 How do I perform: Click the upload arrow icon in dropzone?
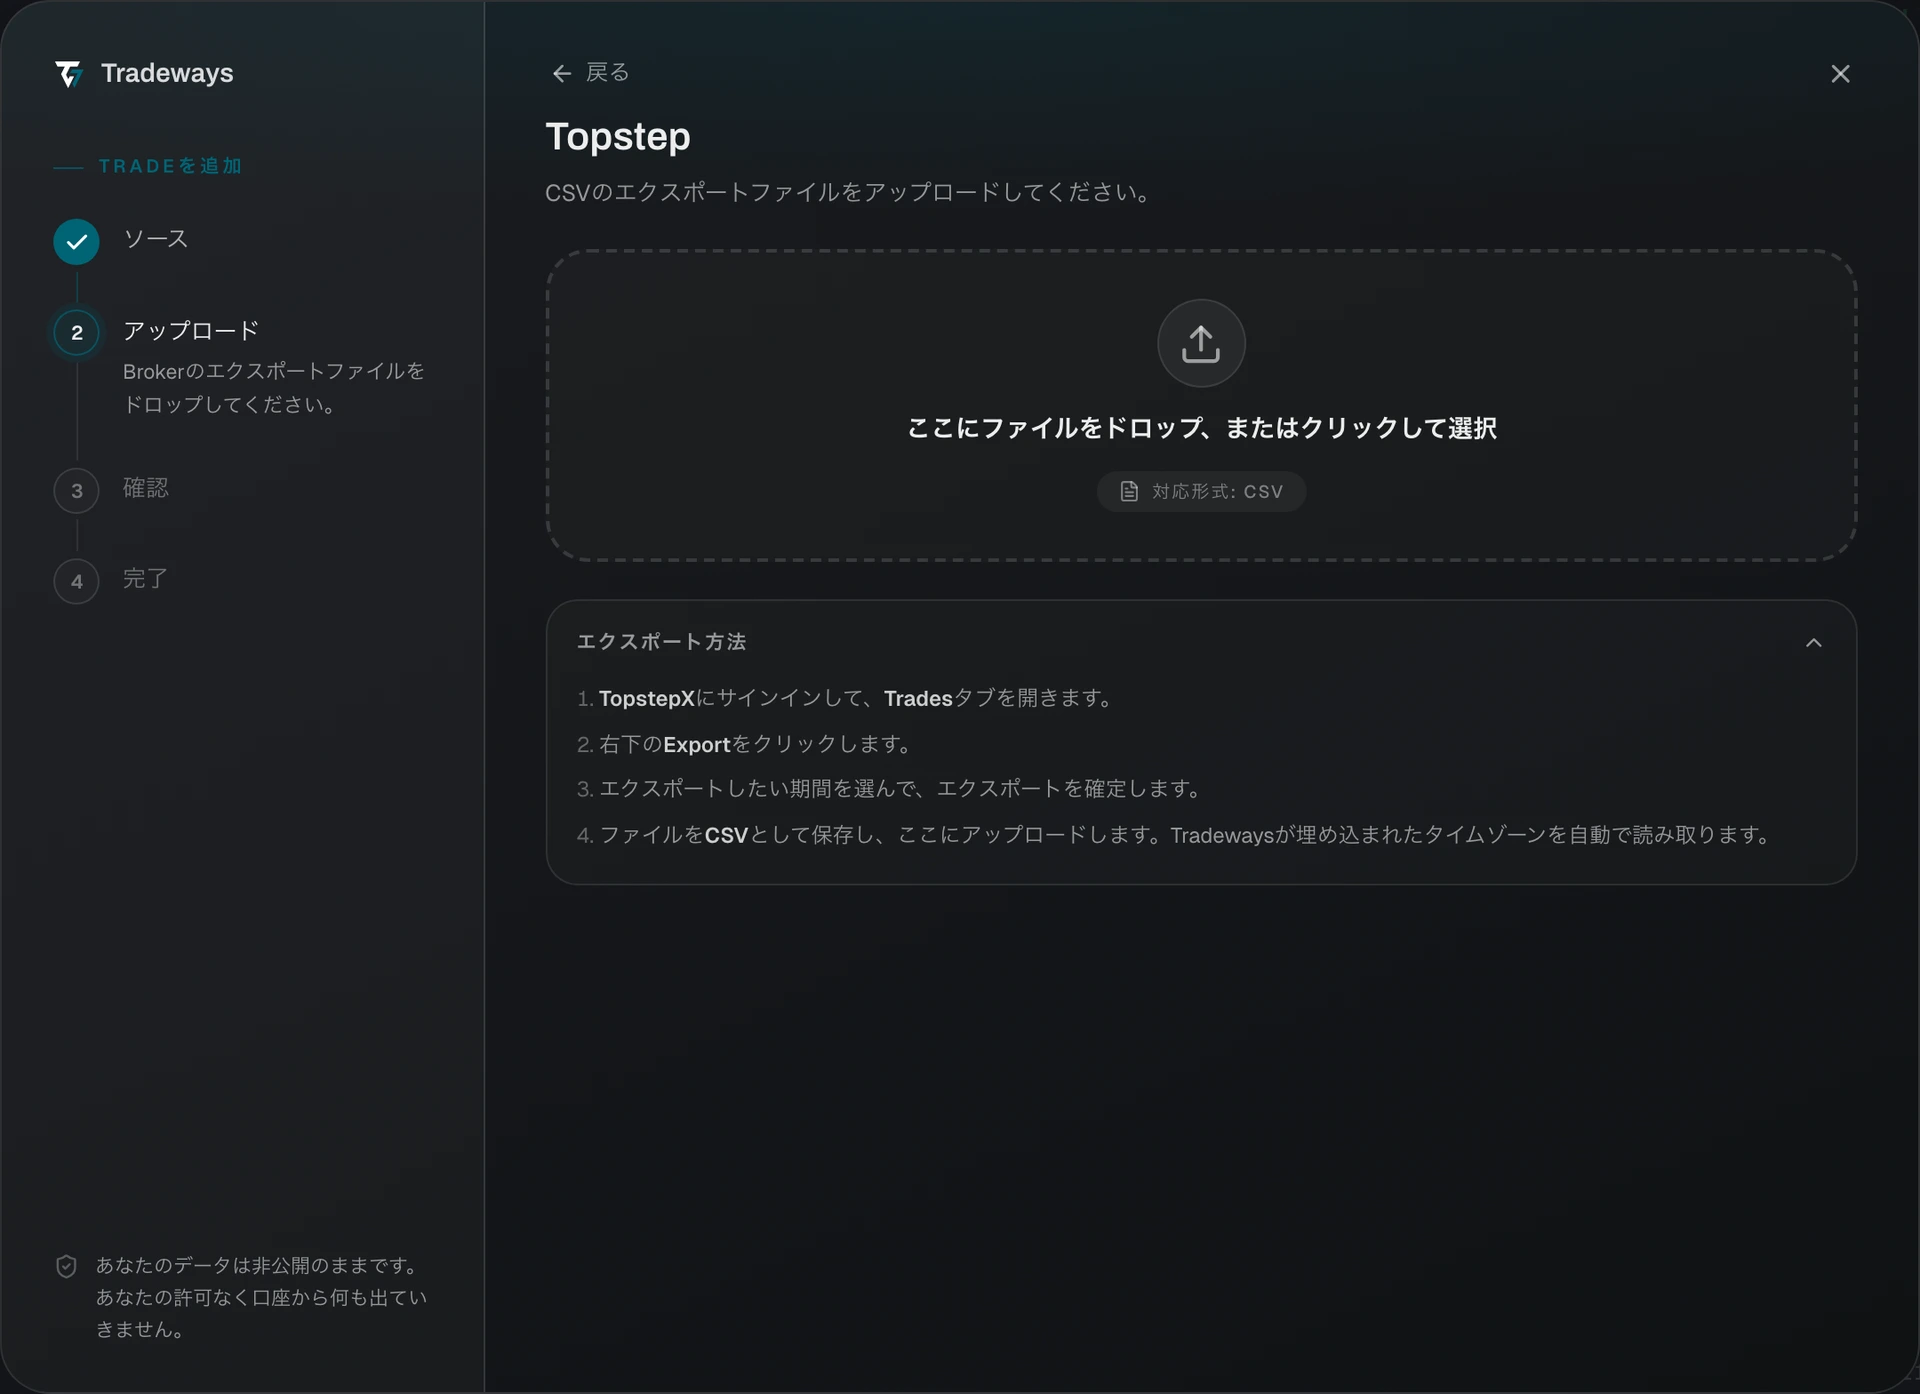coord(1201,343)
